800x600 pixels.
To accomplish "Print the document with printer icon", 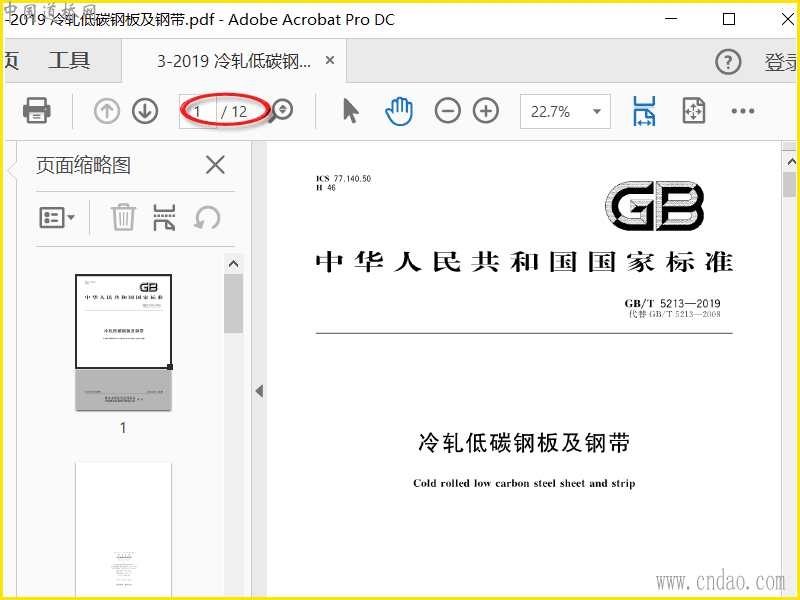I will (36, 110).
